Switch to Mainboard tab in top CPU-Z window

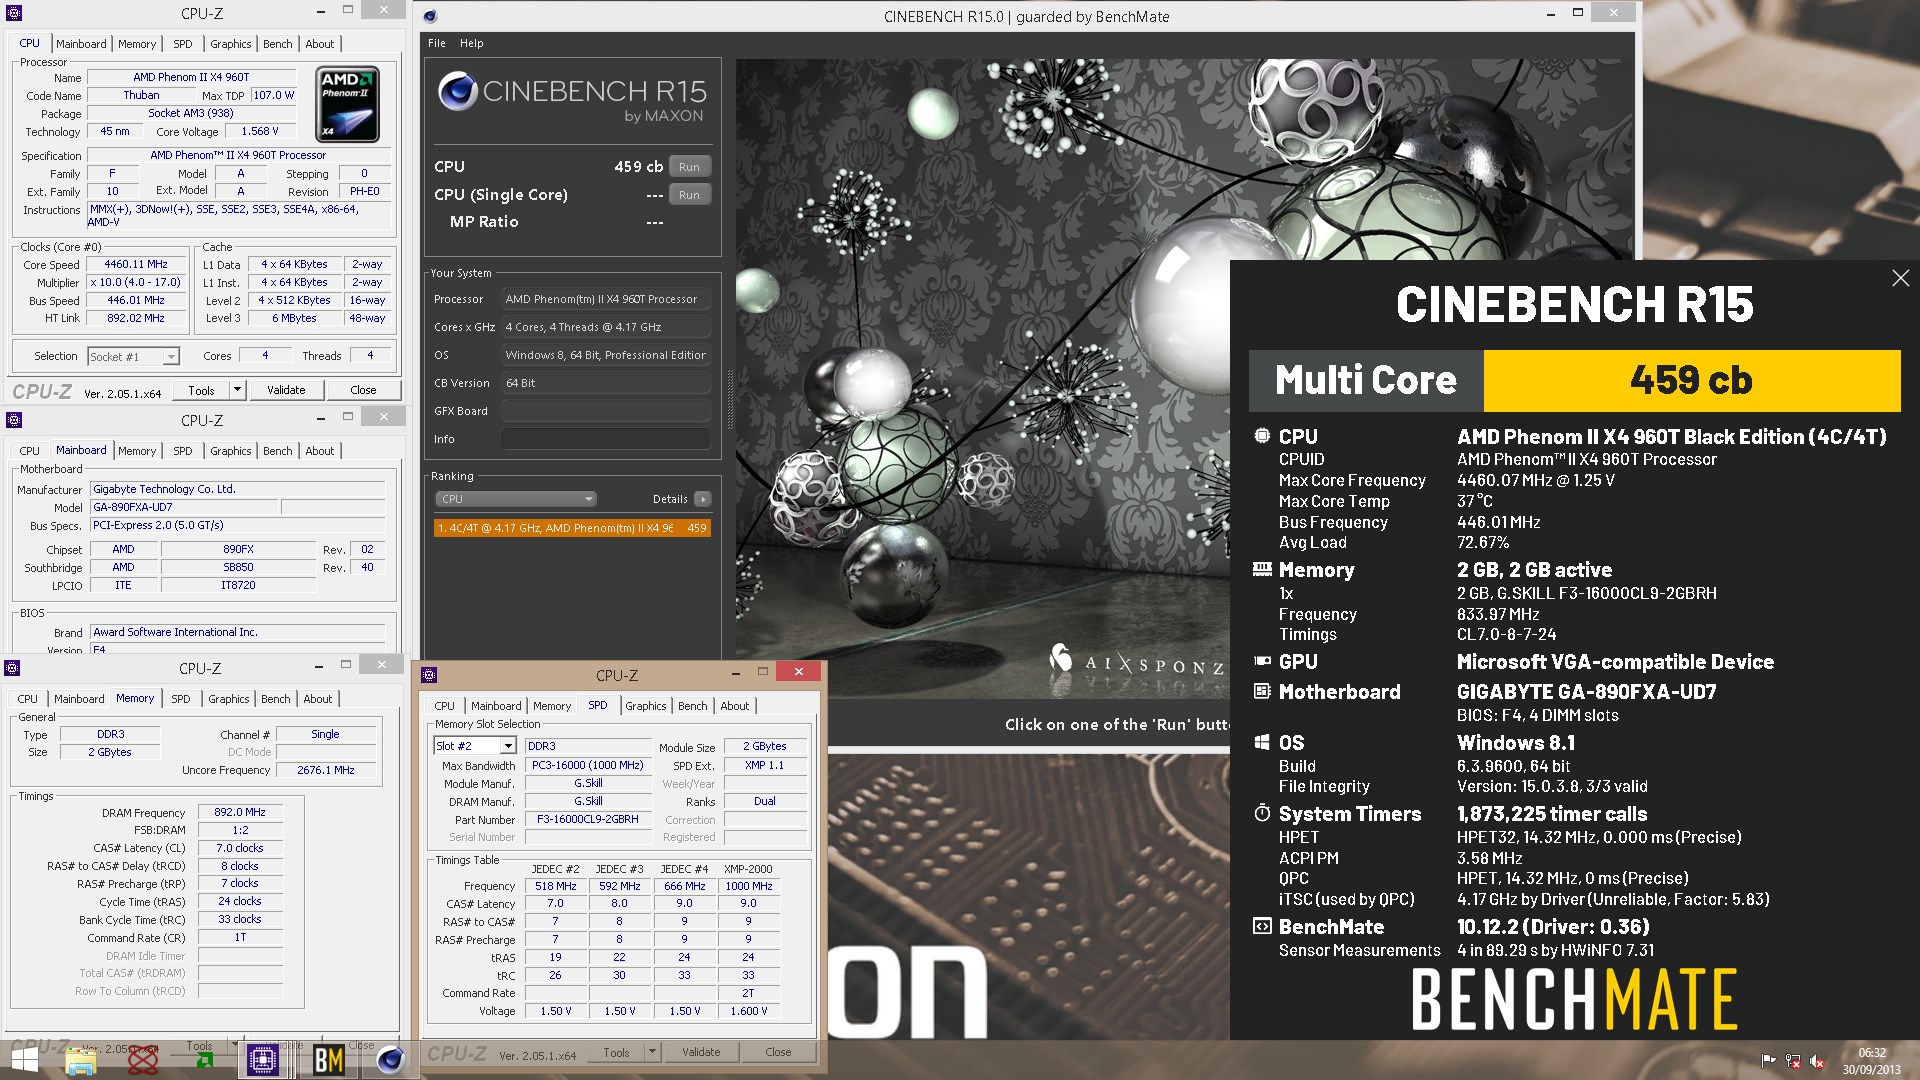[81, 44]
